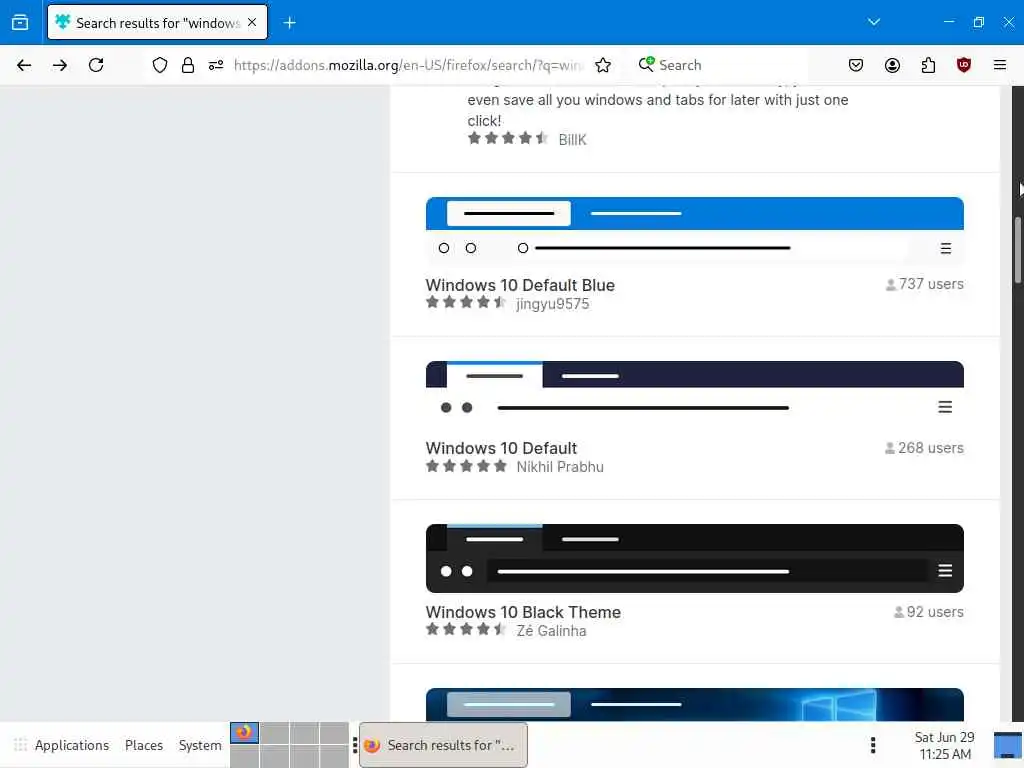
Task: Open the System menu
Action: click(200, 745)
